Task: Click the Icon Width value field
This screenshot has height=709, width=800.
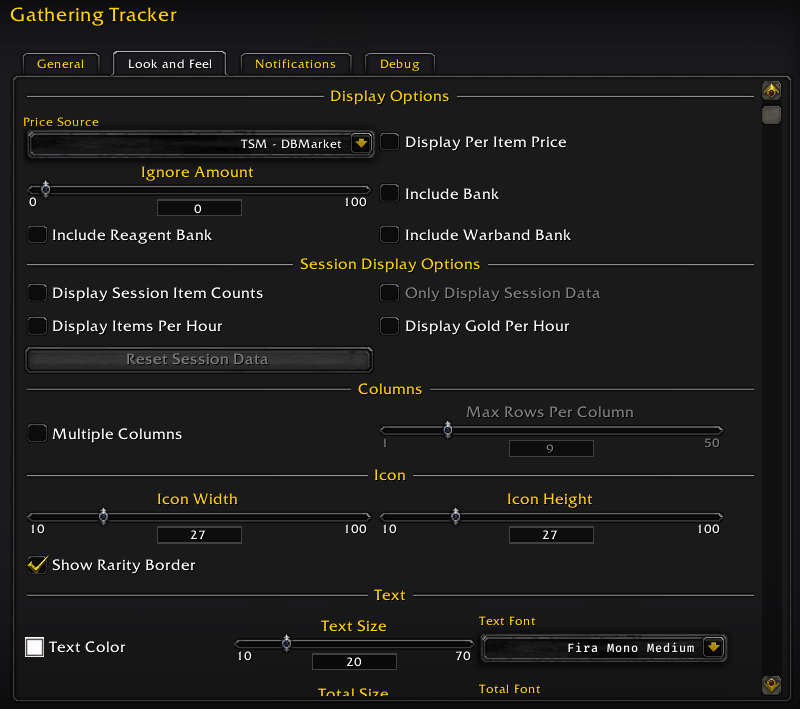Action: (199, 535)
